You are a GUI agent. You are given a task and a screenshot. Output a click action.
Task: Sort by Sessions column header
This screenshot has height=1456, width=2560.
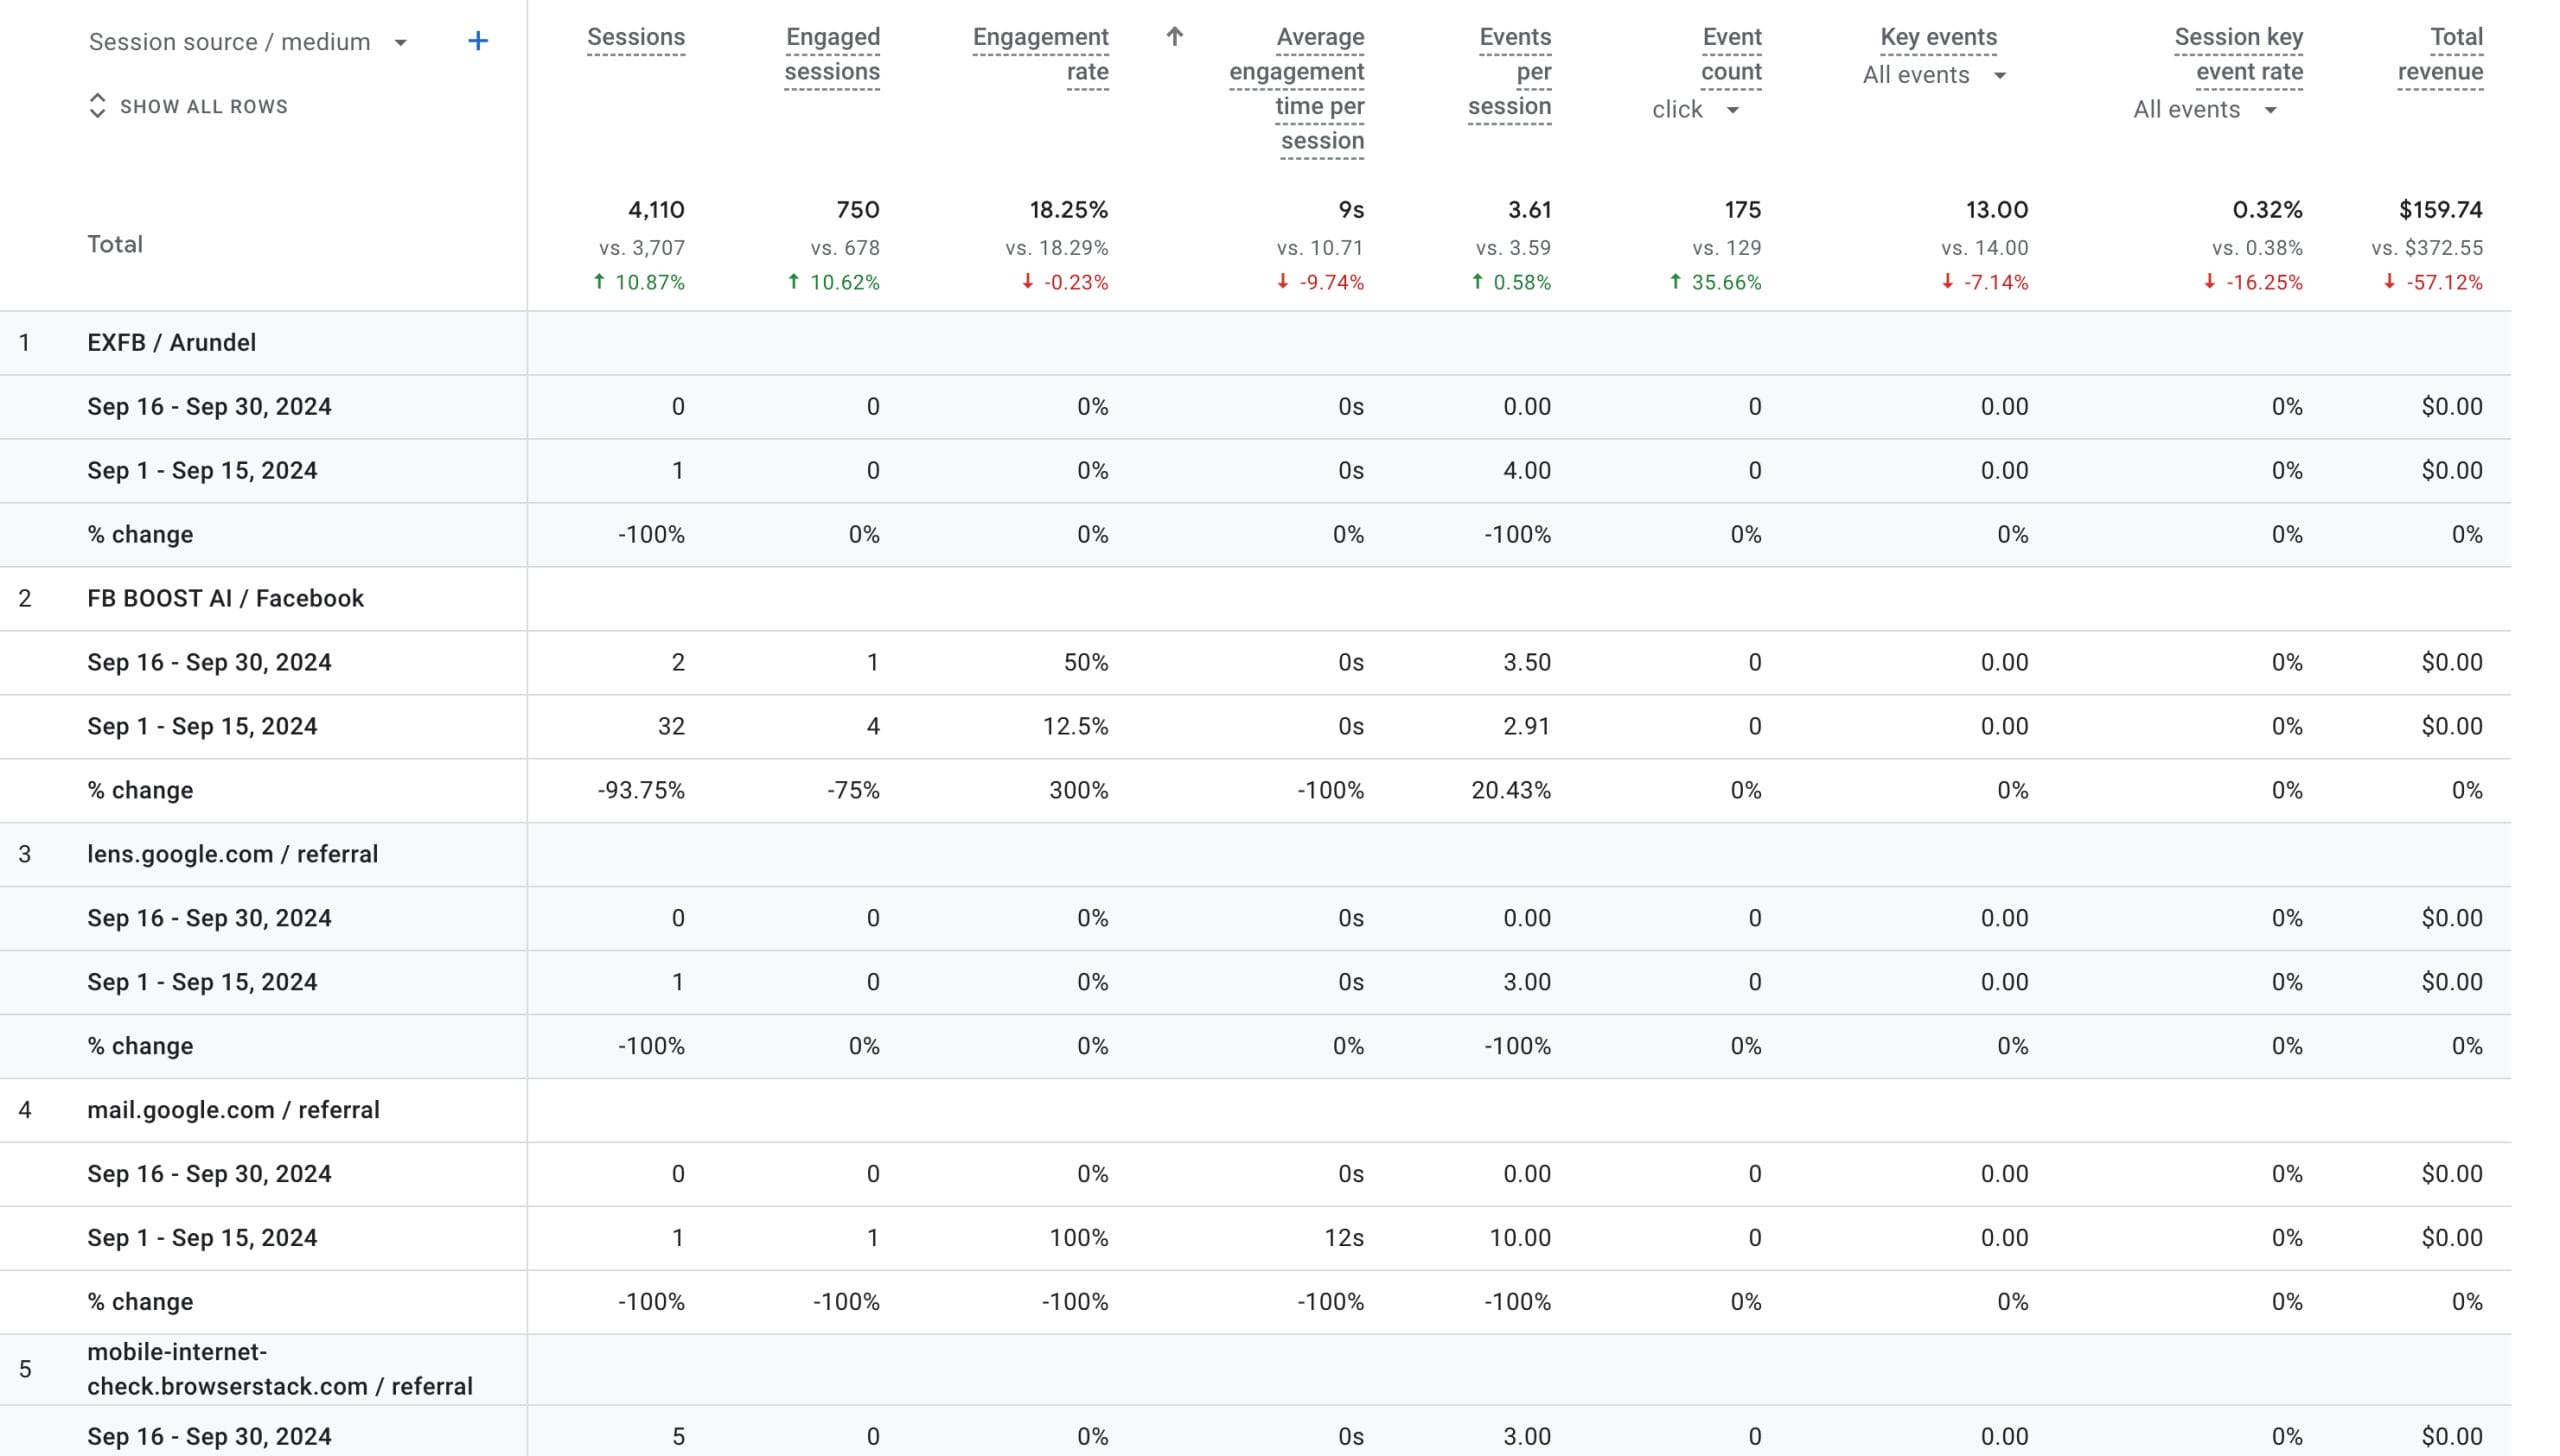tap(635, 37)
